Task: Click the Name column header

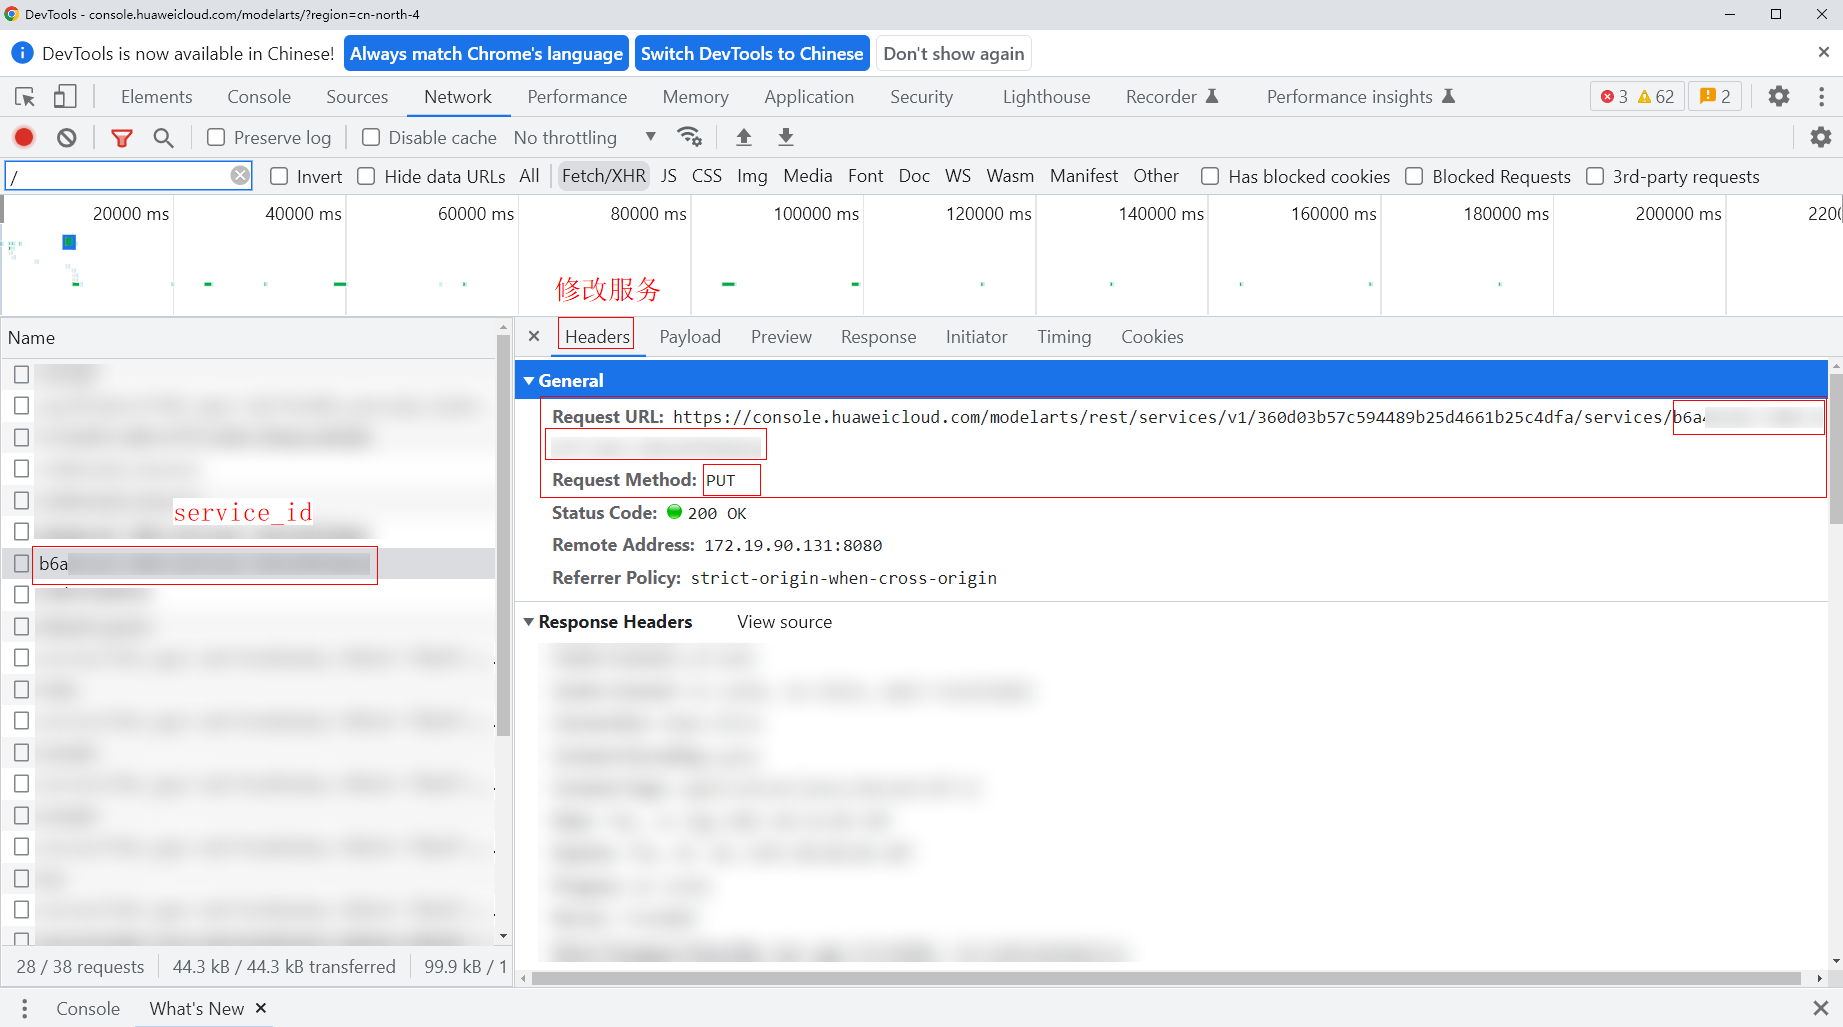Action: (x=249, y=338)
